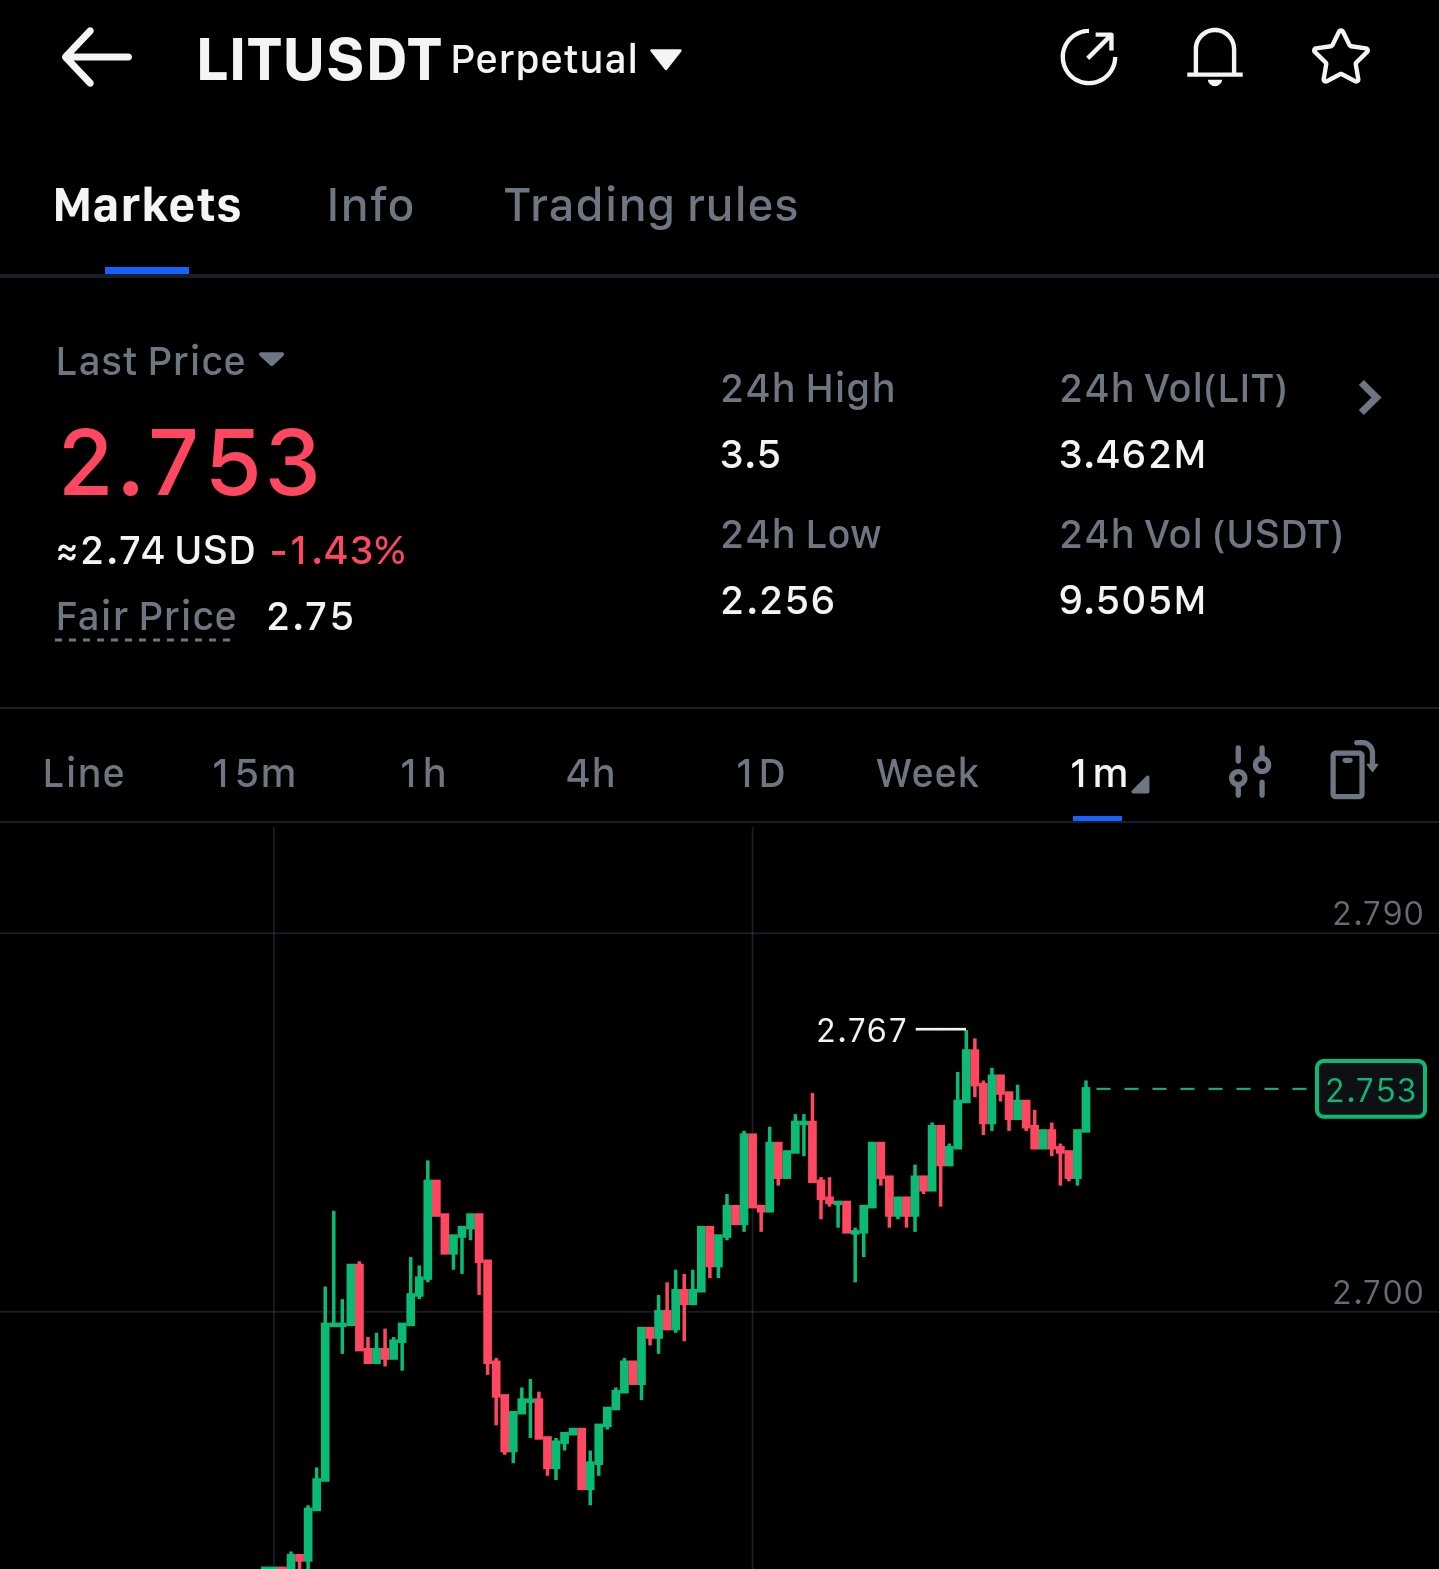Expand 24h stats with the right chevron
Screen dimensions: 1439x1569
pyautogui.click(x=1369, y=398)
